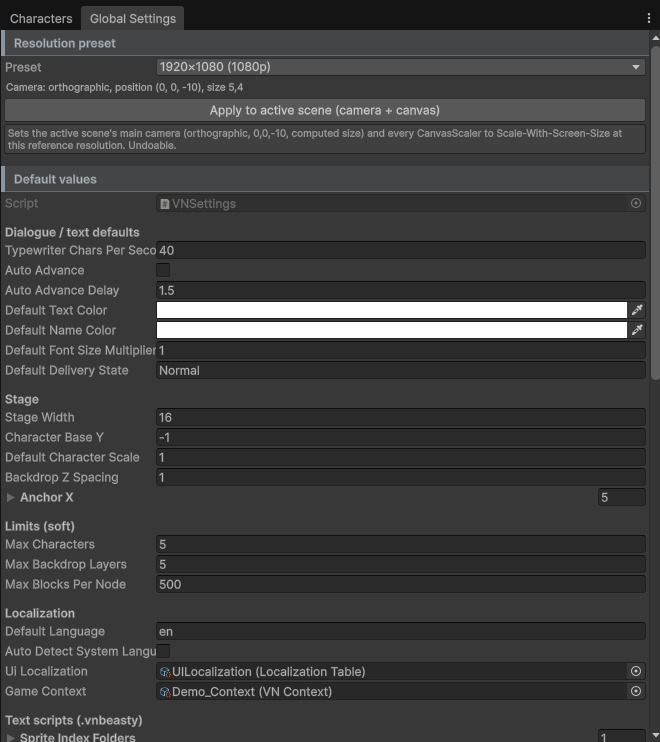660x742 pixels.
Task: Edit Default Font Size Multiplier field
Action: [401, 350]
